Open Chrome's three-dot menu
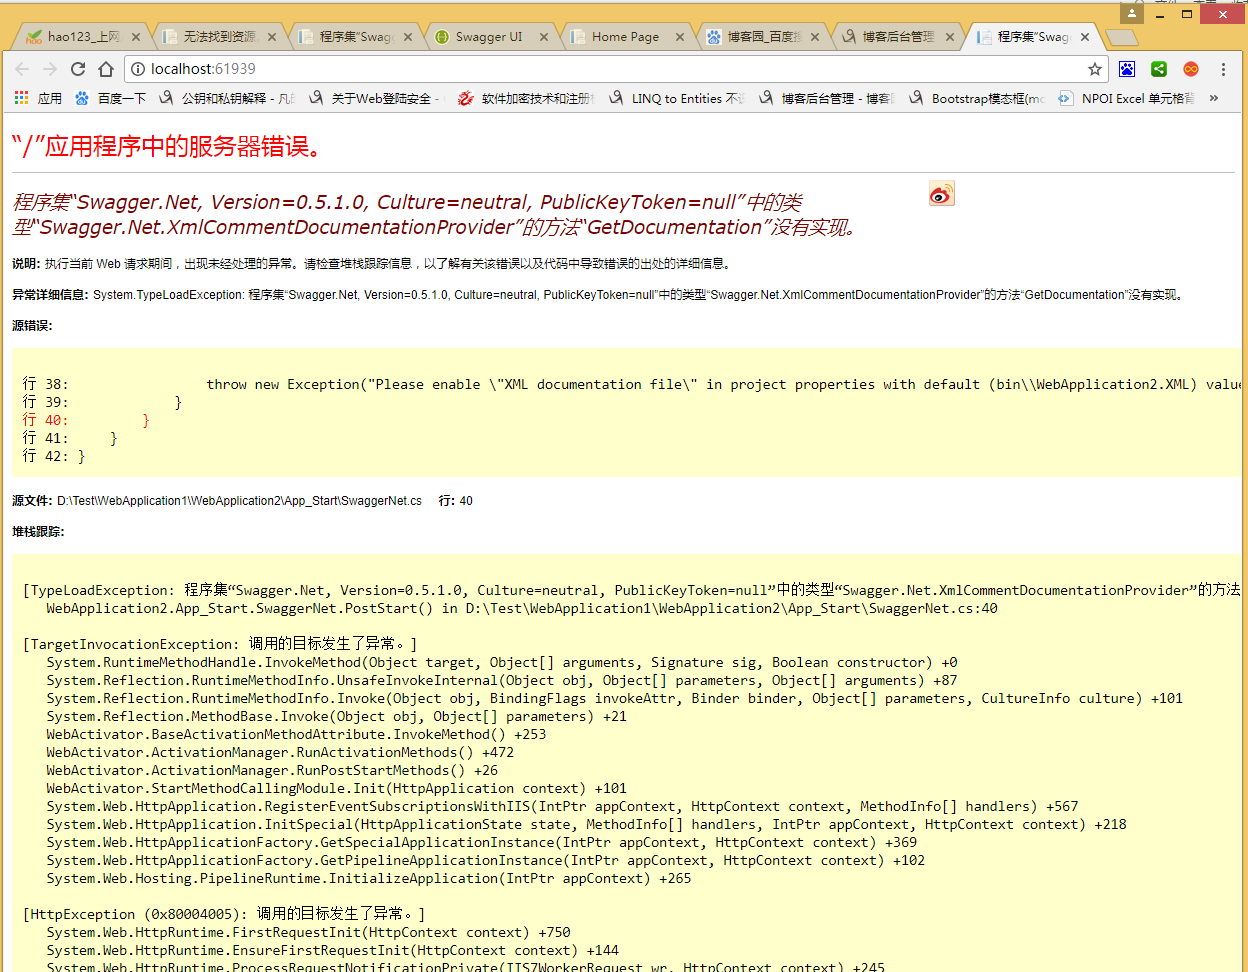Screen dimensions: 1248x972 click(1223, 69)
